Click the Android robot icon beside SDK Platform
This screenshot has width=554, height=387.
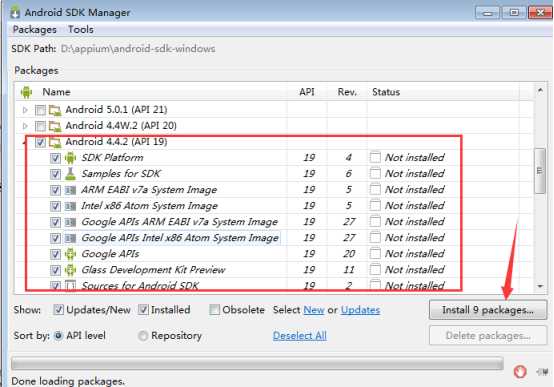(x=70, y=158)
